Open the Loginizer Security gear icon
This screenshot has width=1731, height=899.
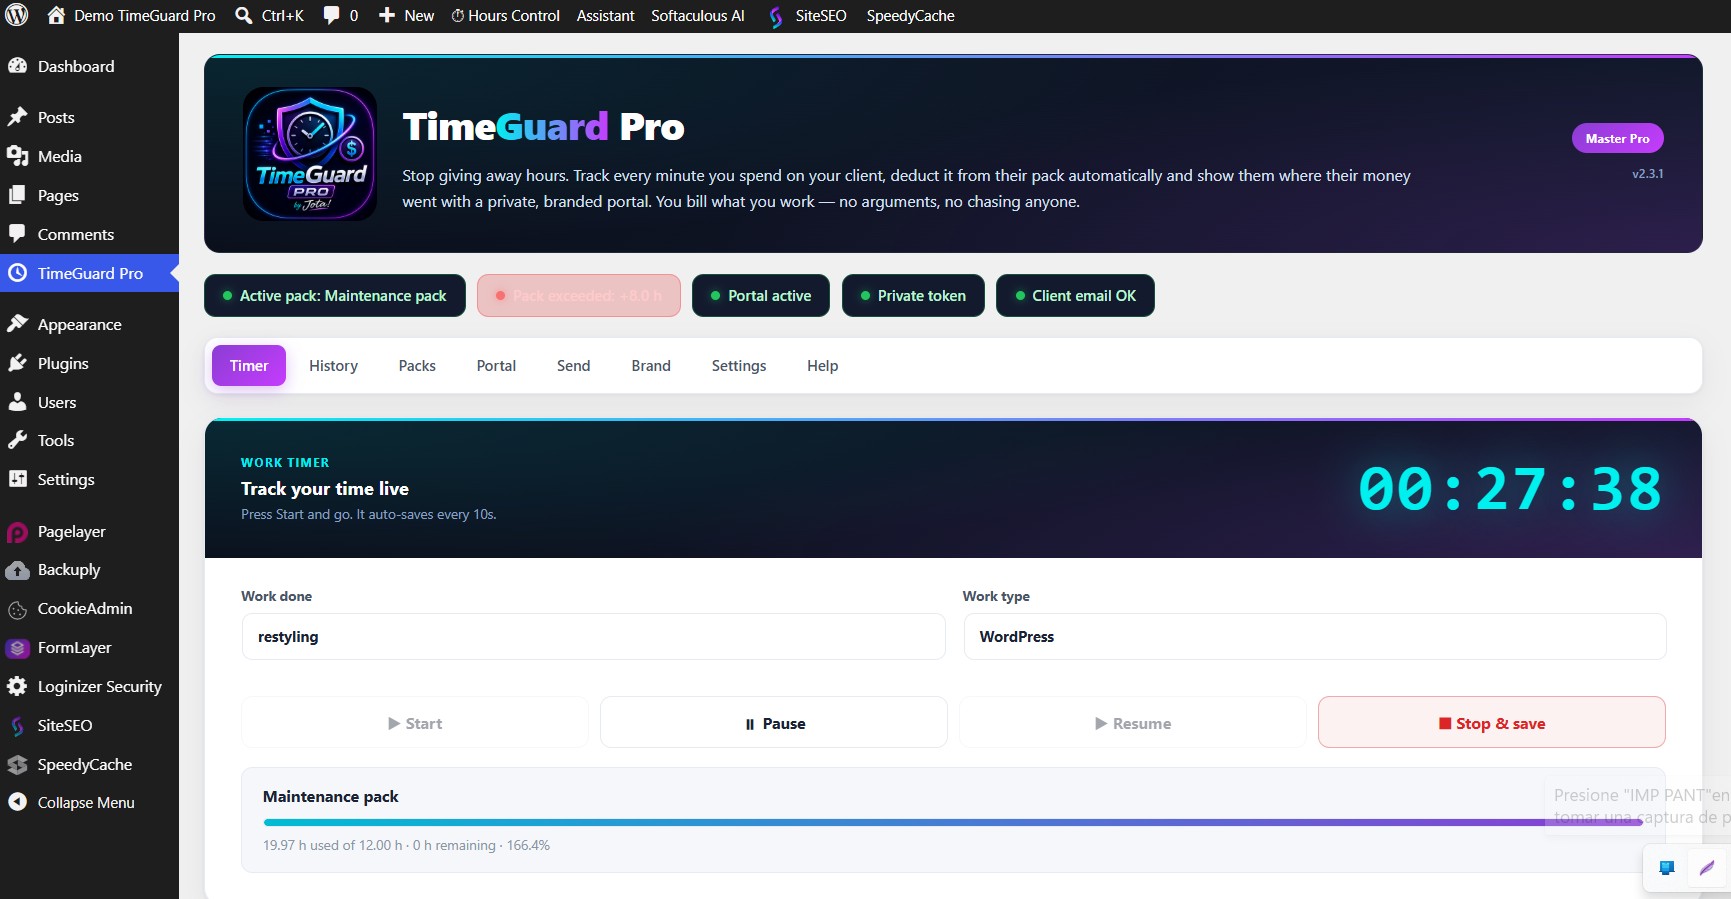(x=17, y=686)
